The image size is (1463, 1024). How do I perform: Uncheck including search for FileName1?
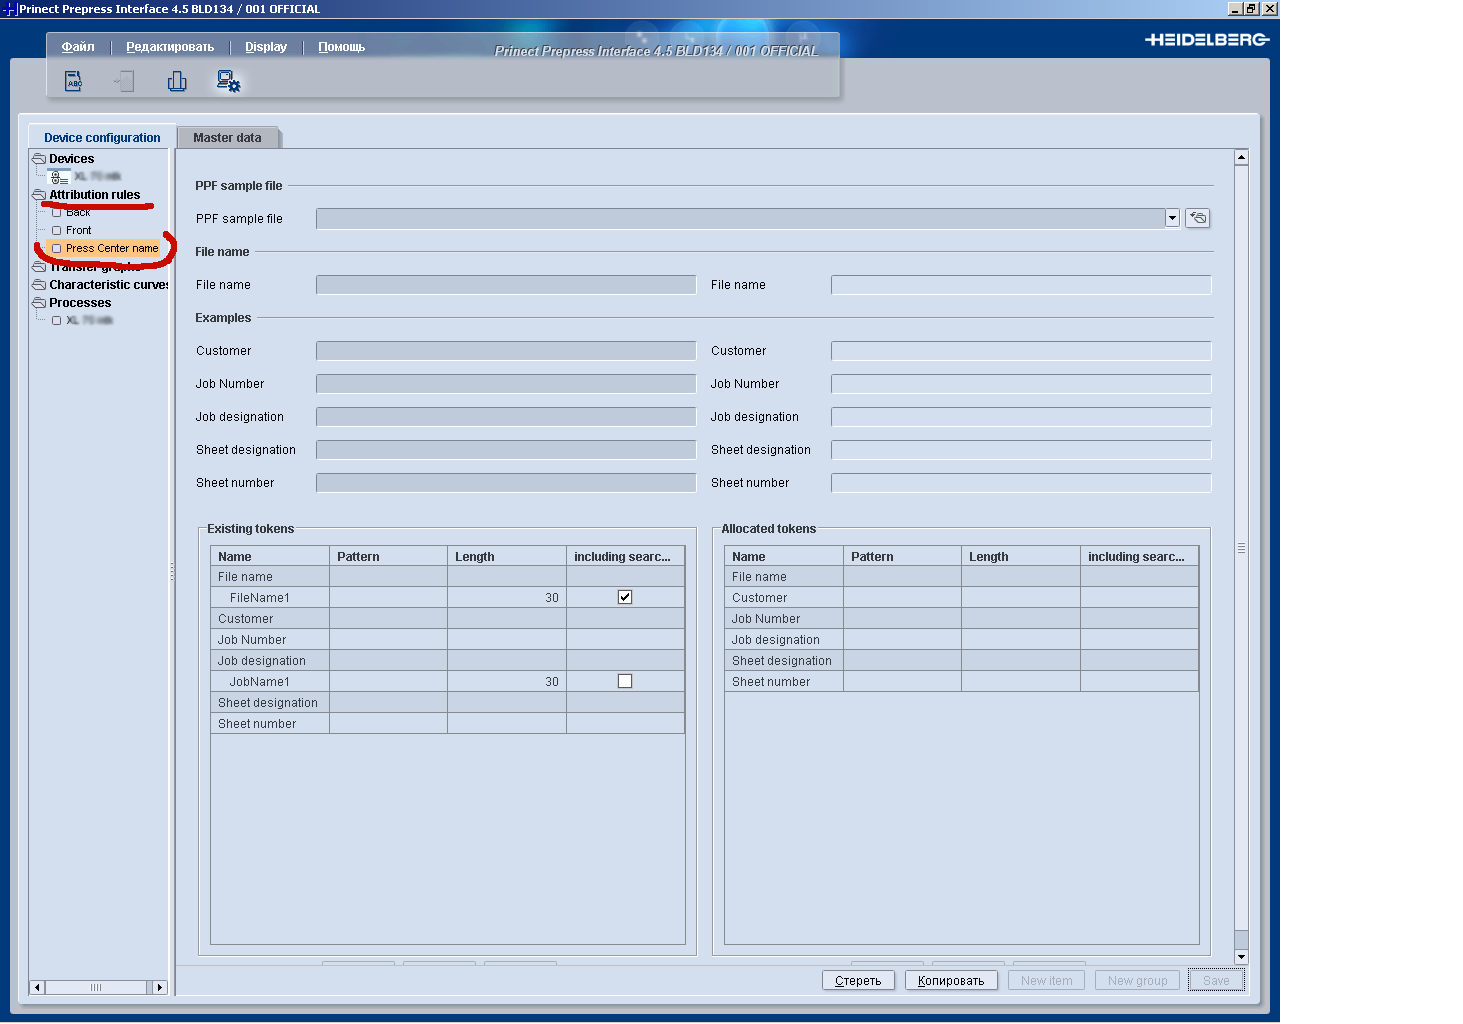[x=625, y=597]
